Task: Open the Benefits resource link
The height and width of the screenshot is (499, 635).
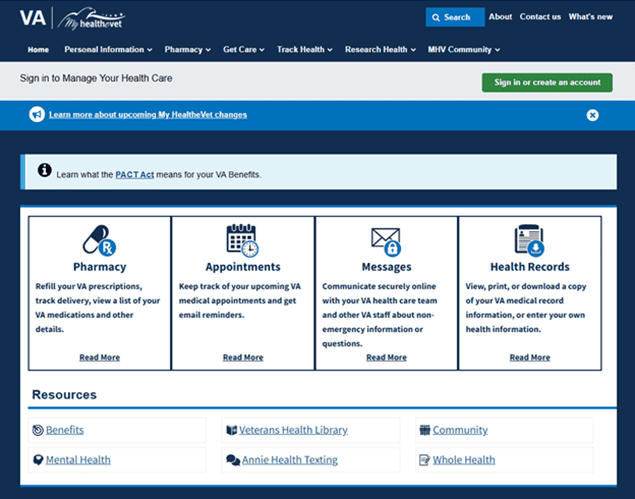Action: click(65, 430)
